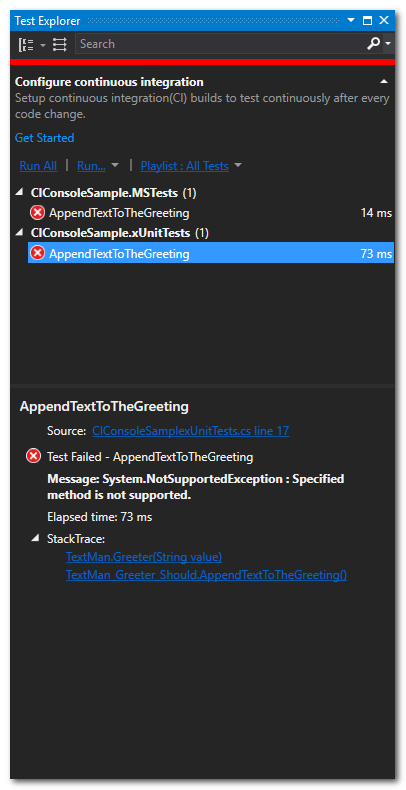
Task: Open the Run... menu link
Action: pos(91,166)
